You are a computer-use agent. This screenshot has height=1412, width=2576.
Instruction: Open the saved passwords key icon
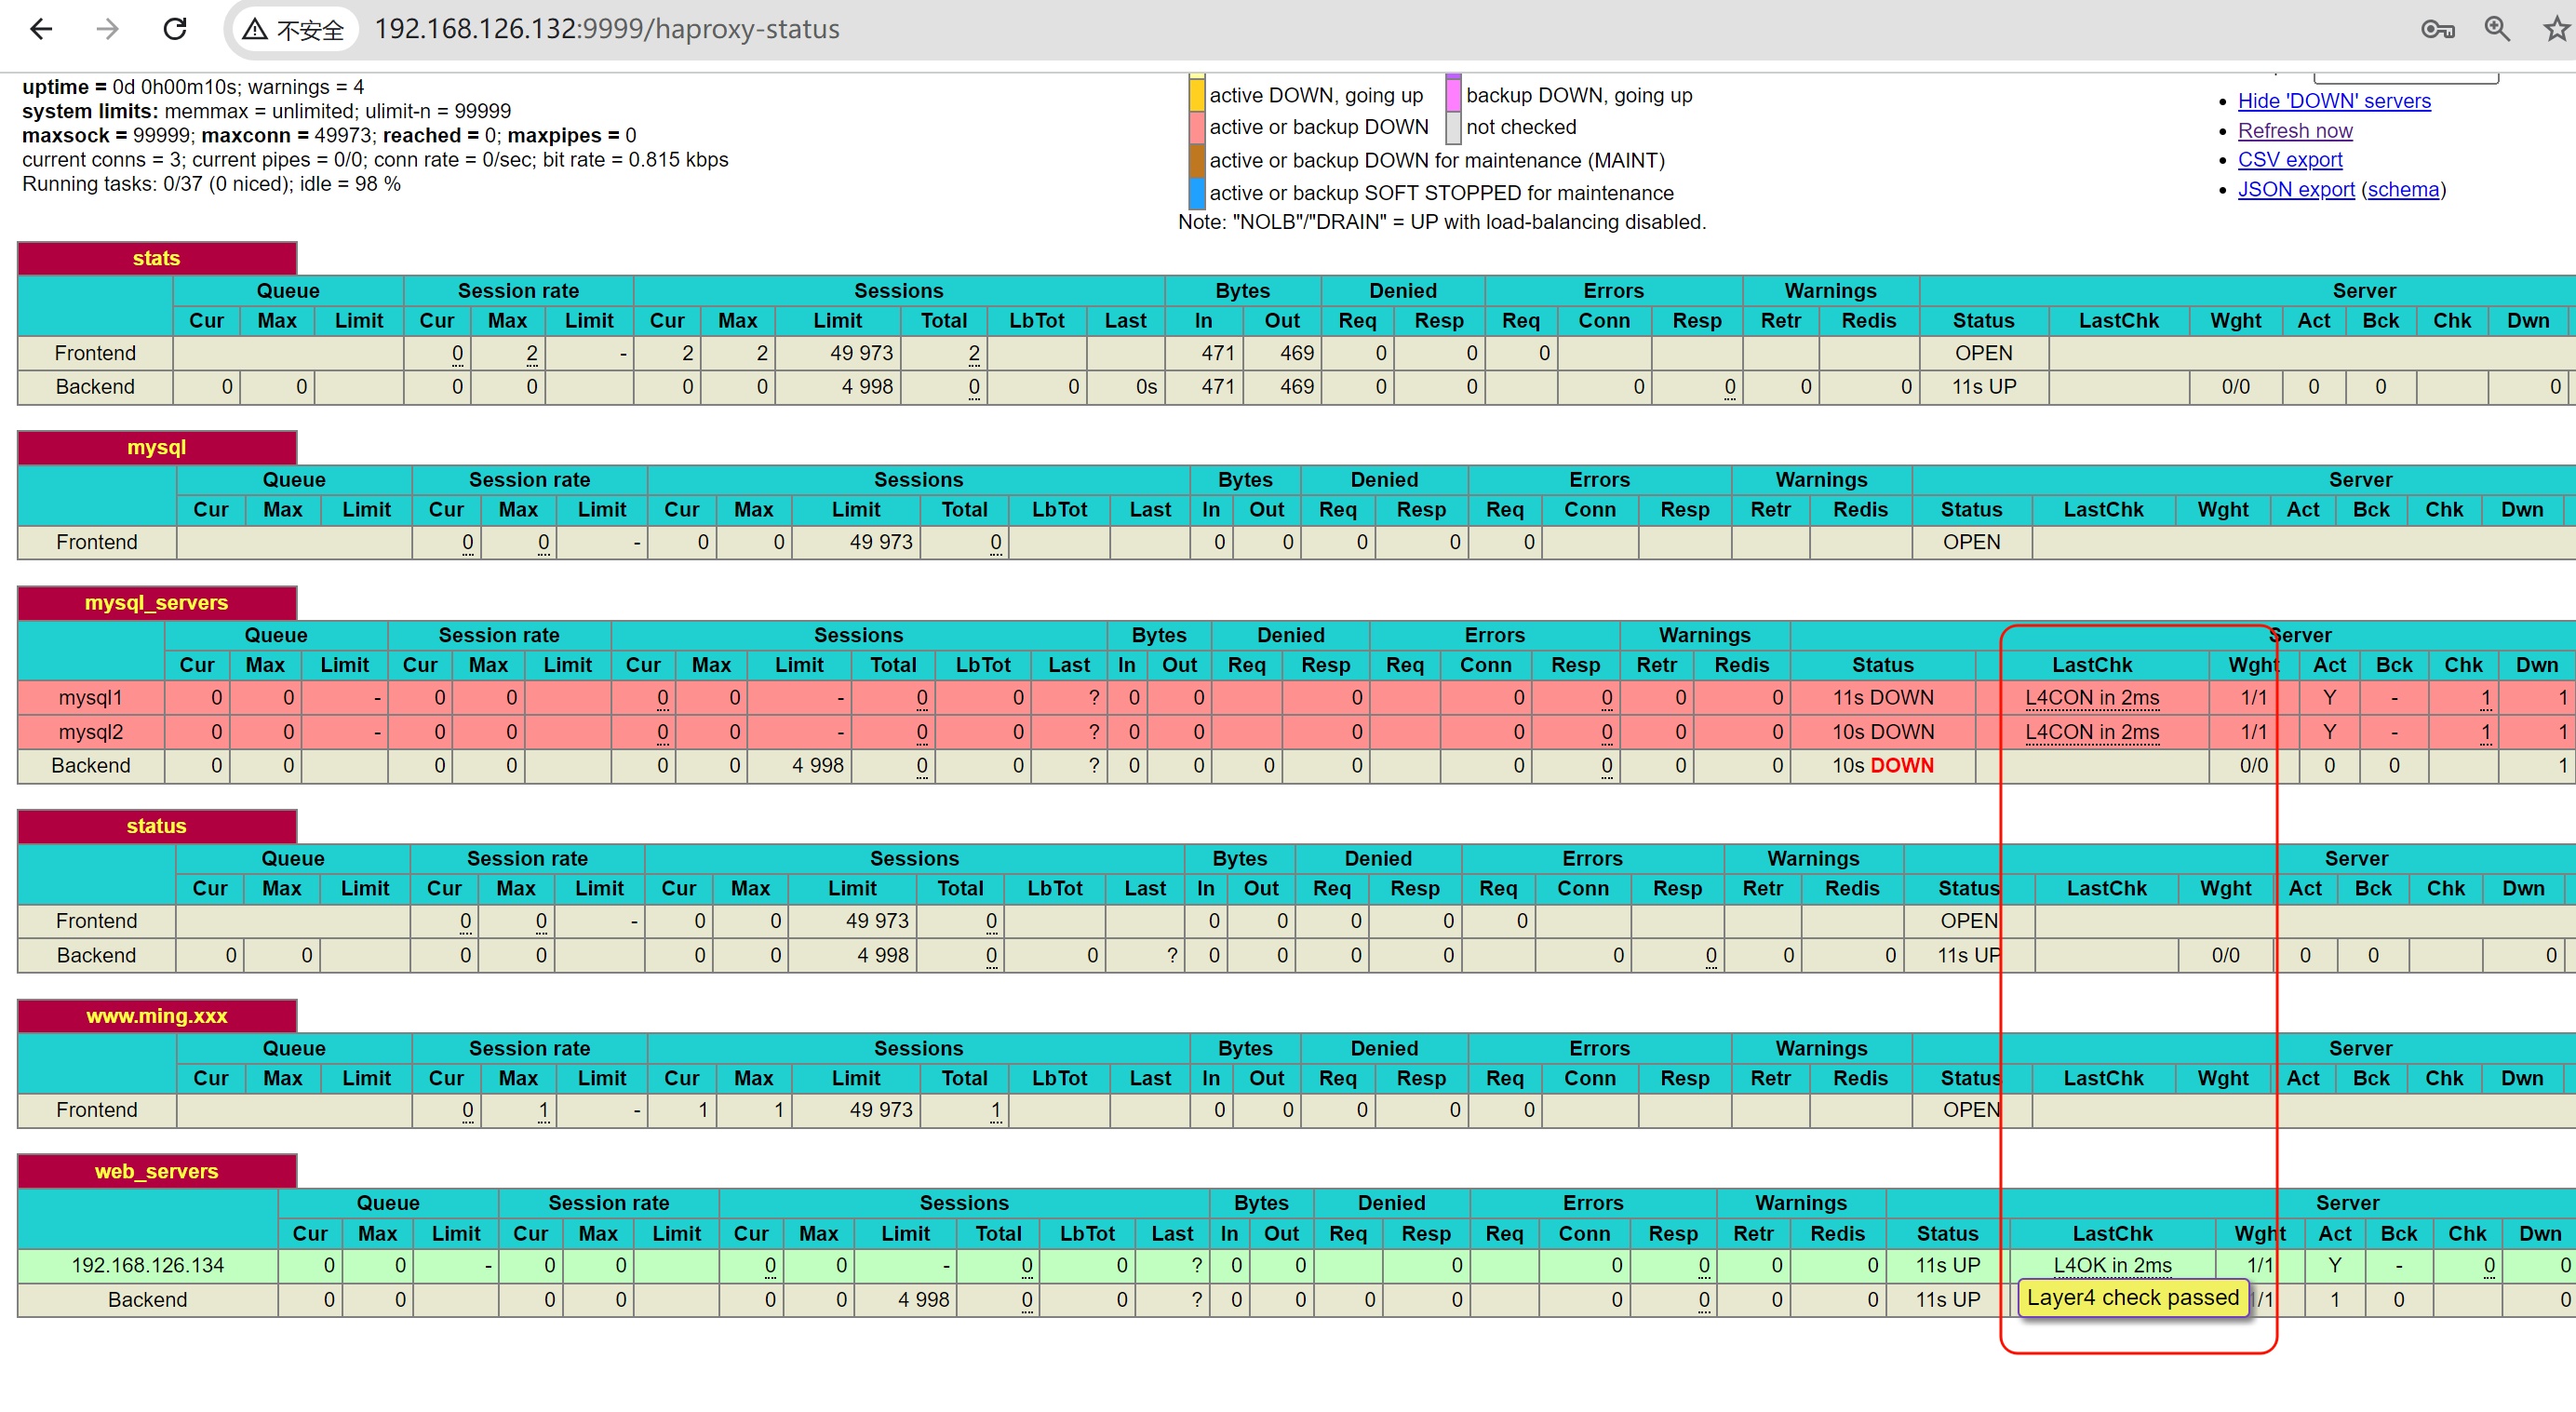point(2437,29)
